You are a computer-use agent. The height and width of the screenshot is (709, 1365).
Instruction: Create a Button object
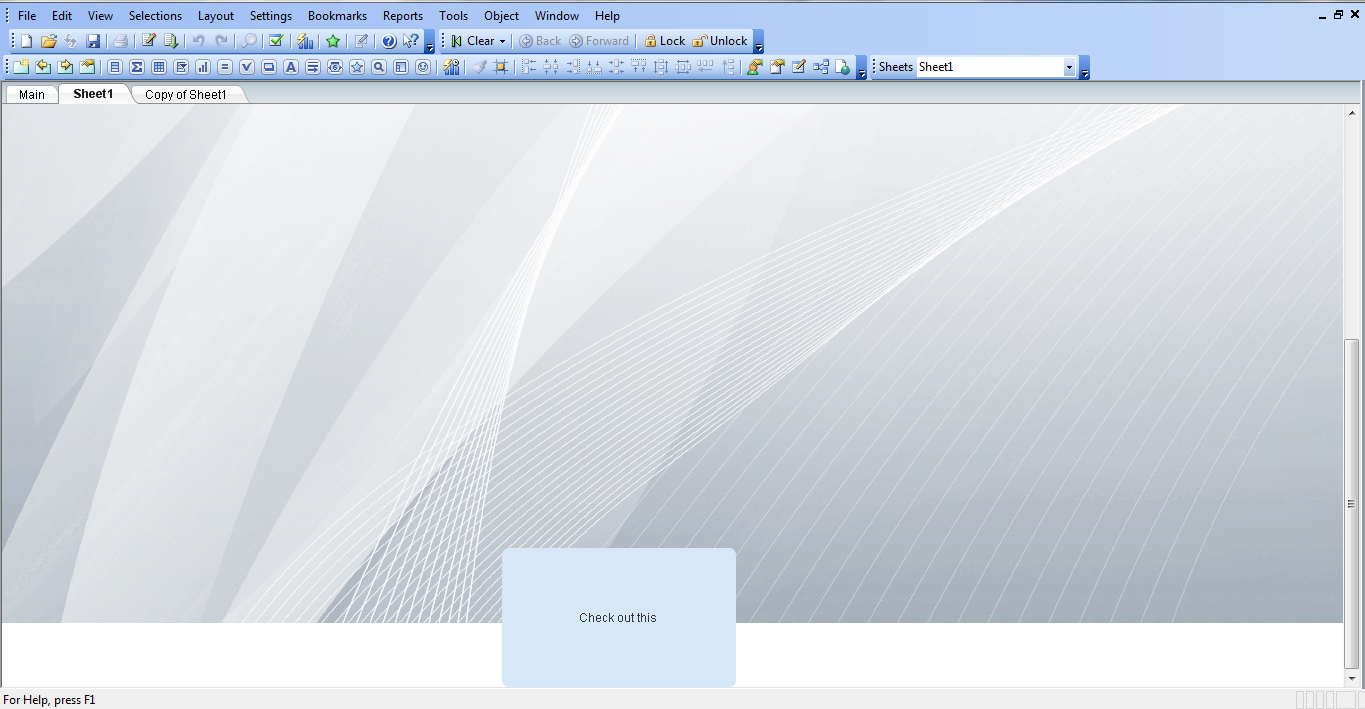[x=269, y=66]
